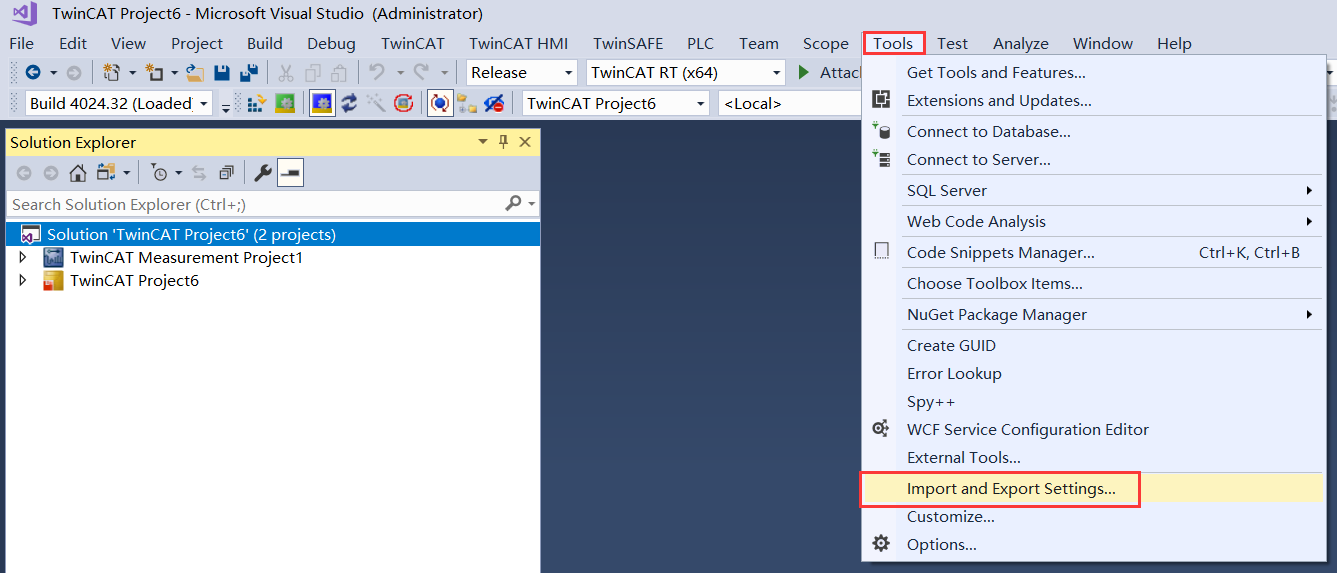Viewport: 1337px width, 573px height.
Task: Select Code Snippets Manager entry
Action: click(x=1092, y=252)
